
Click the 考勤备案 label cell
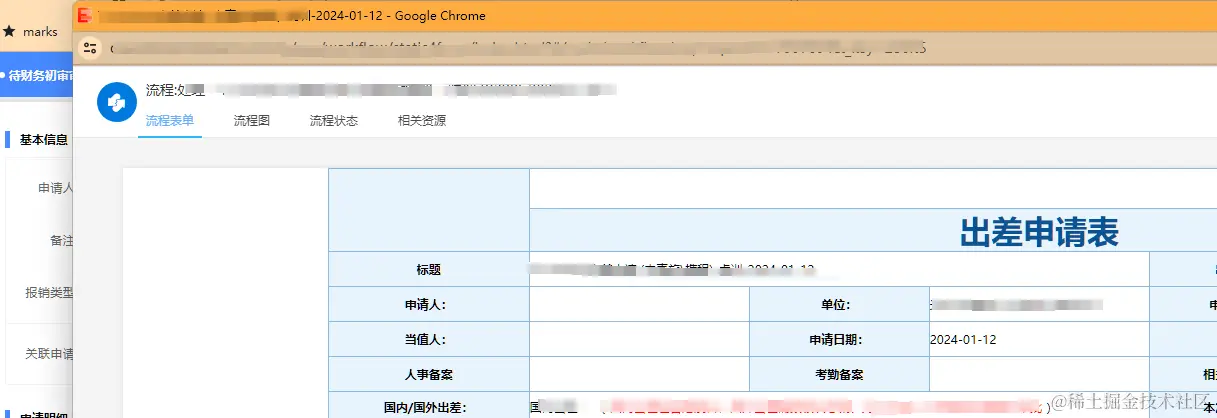click(839, 374)
